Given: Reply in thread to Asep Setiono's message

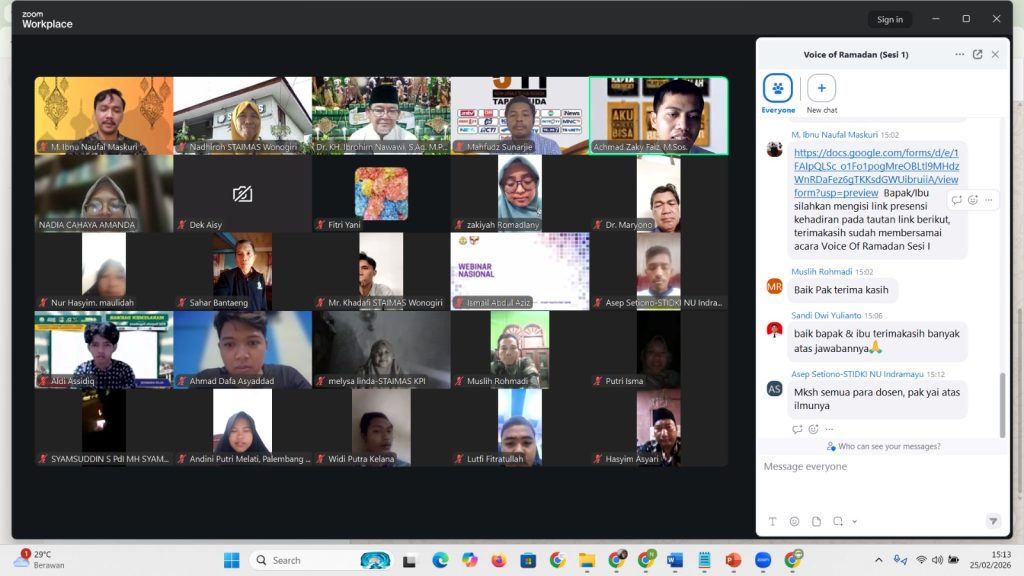Looking at the screenshot, I should pyautogui.click(x=797, y=429).
